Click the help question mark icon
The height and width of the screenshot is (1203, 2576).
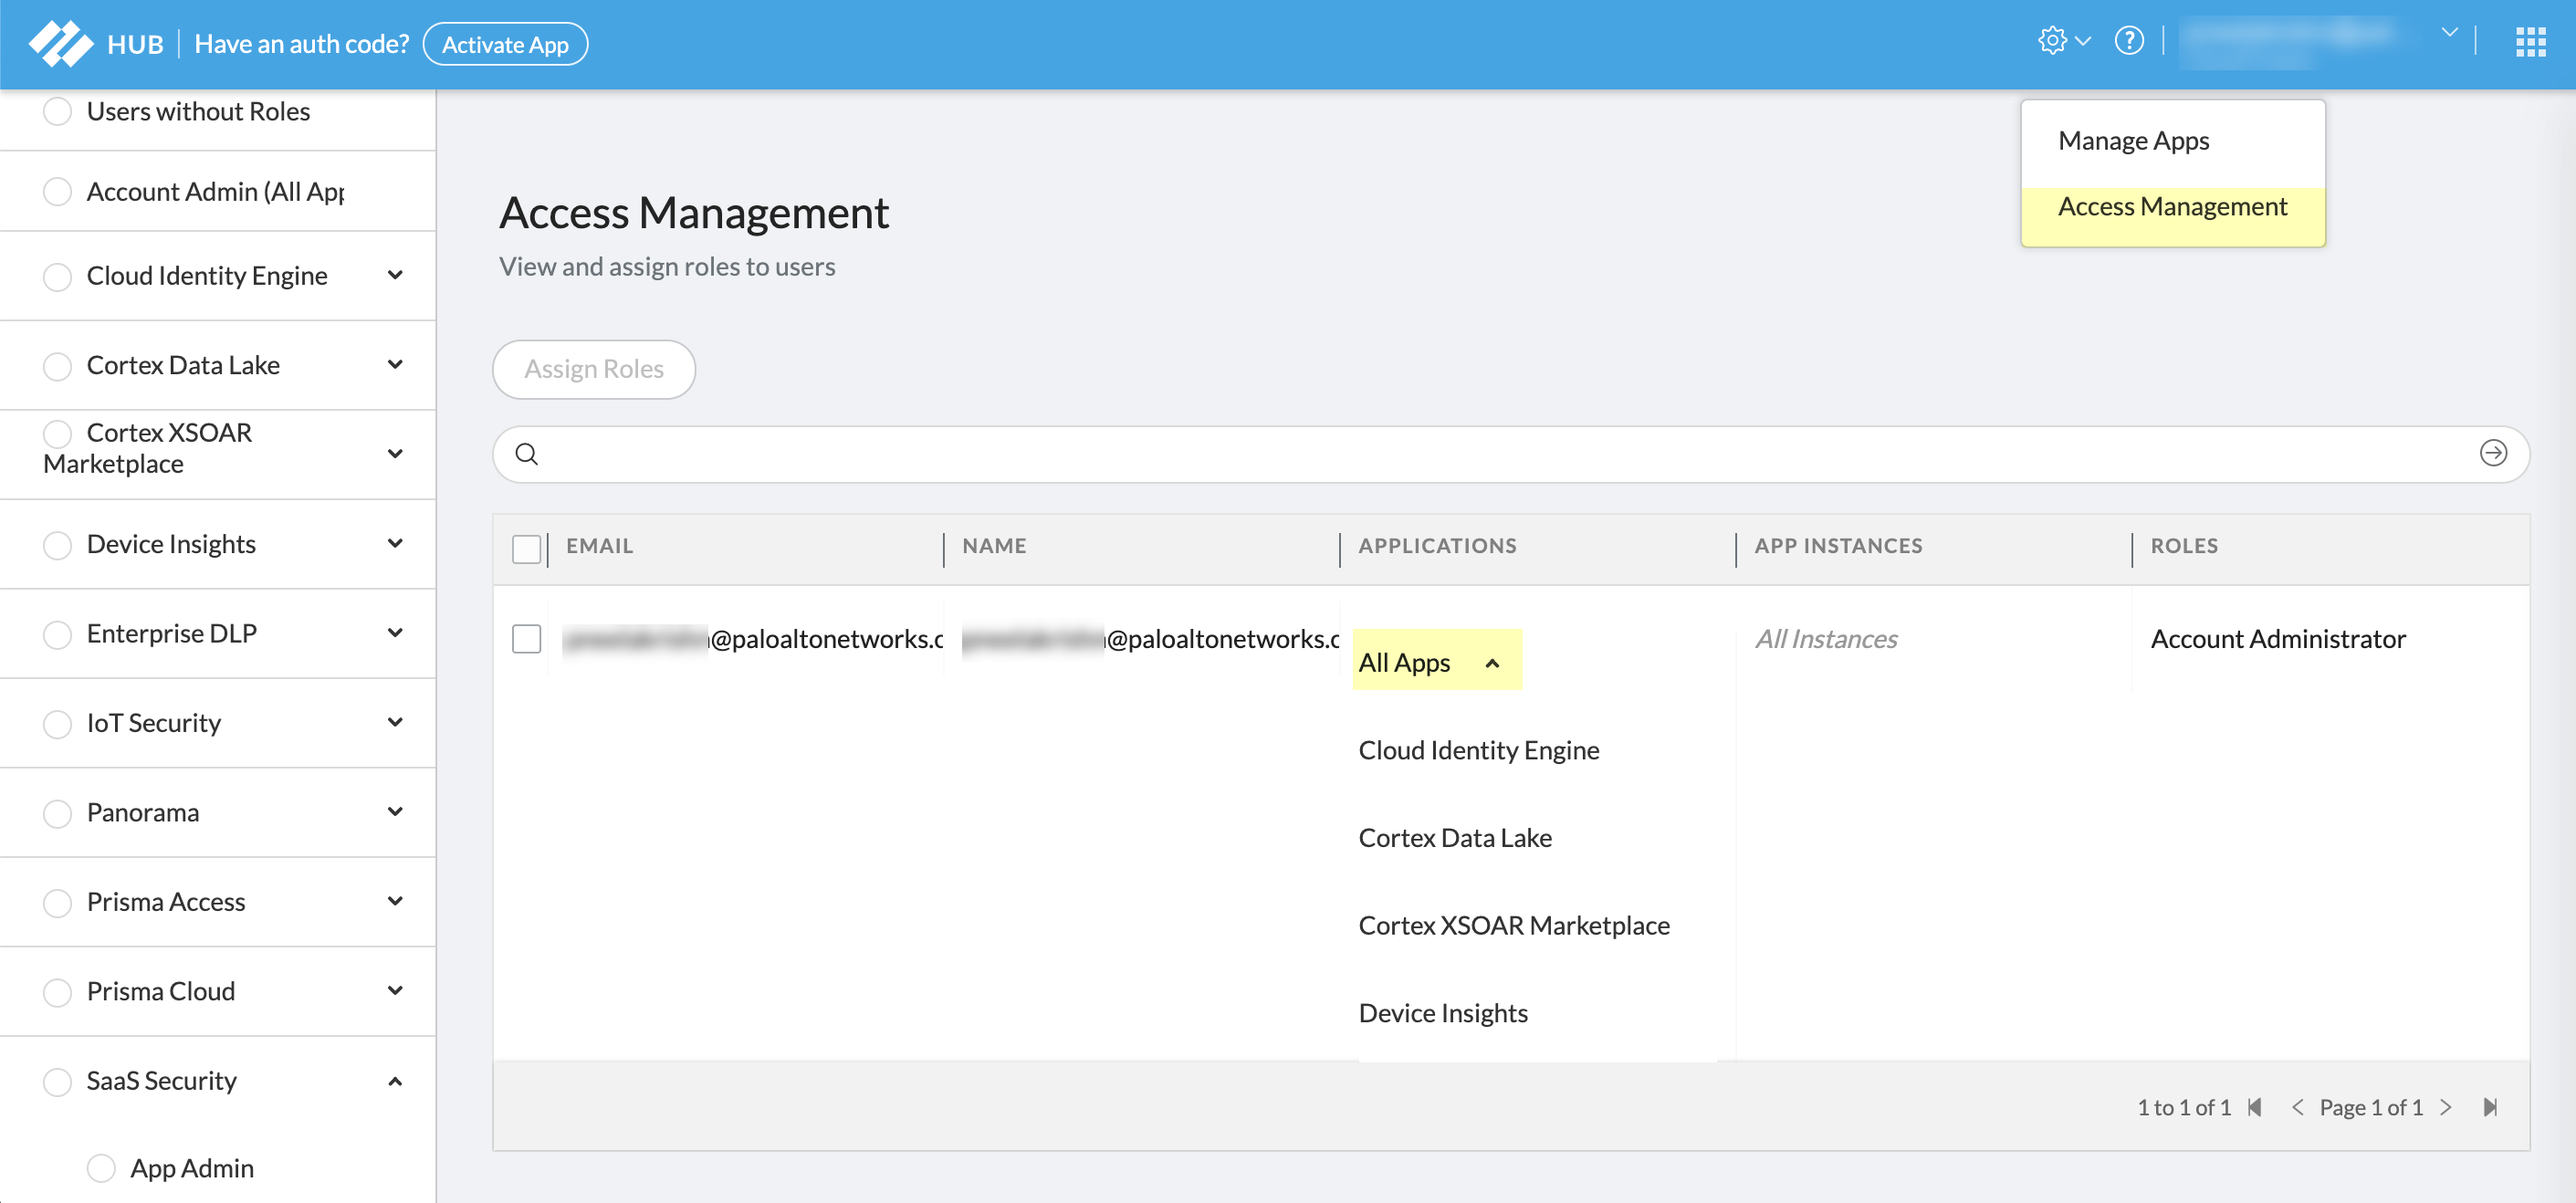point(2129,42)
